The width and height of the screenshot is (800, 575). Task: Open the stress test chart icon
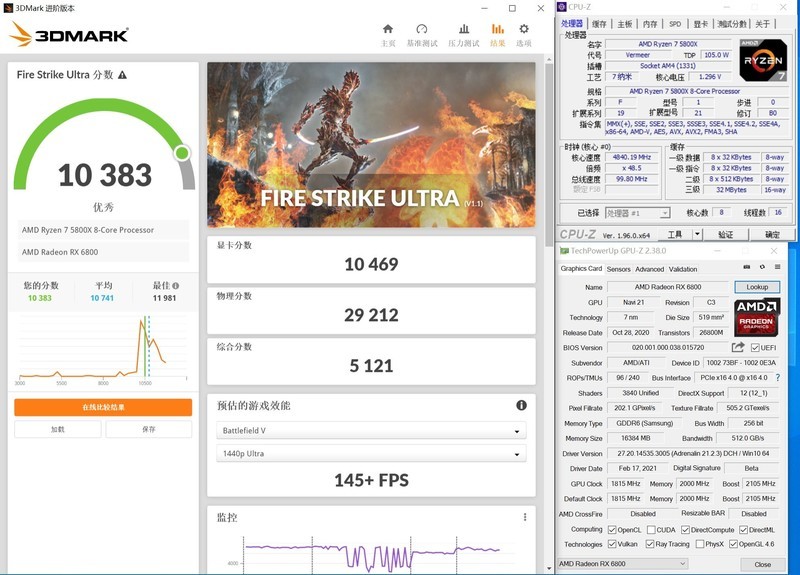tap(464, 29)
